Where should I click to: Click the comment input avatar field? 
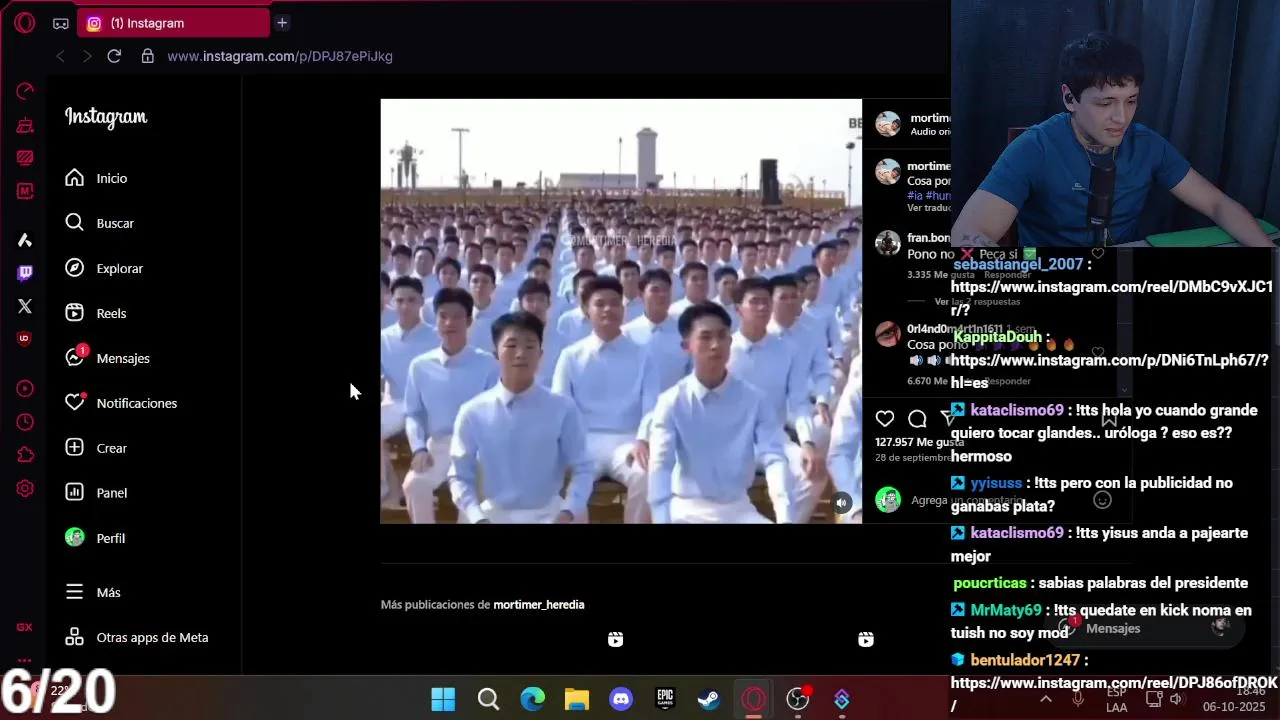click(888, 500)
